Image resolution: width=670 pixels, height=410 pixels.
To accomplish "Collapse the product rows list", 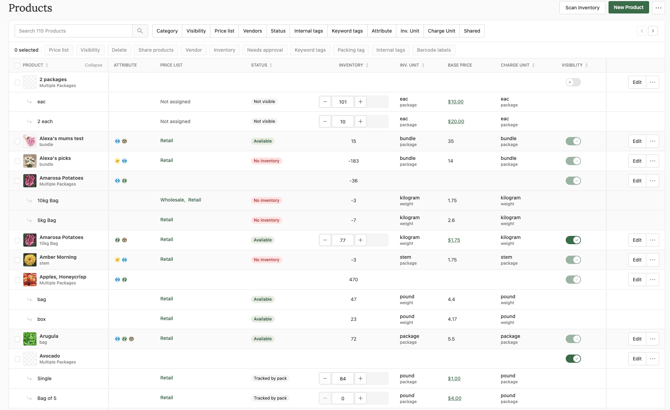I will (93, 65).
